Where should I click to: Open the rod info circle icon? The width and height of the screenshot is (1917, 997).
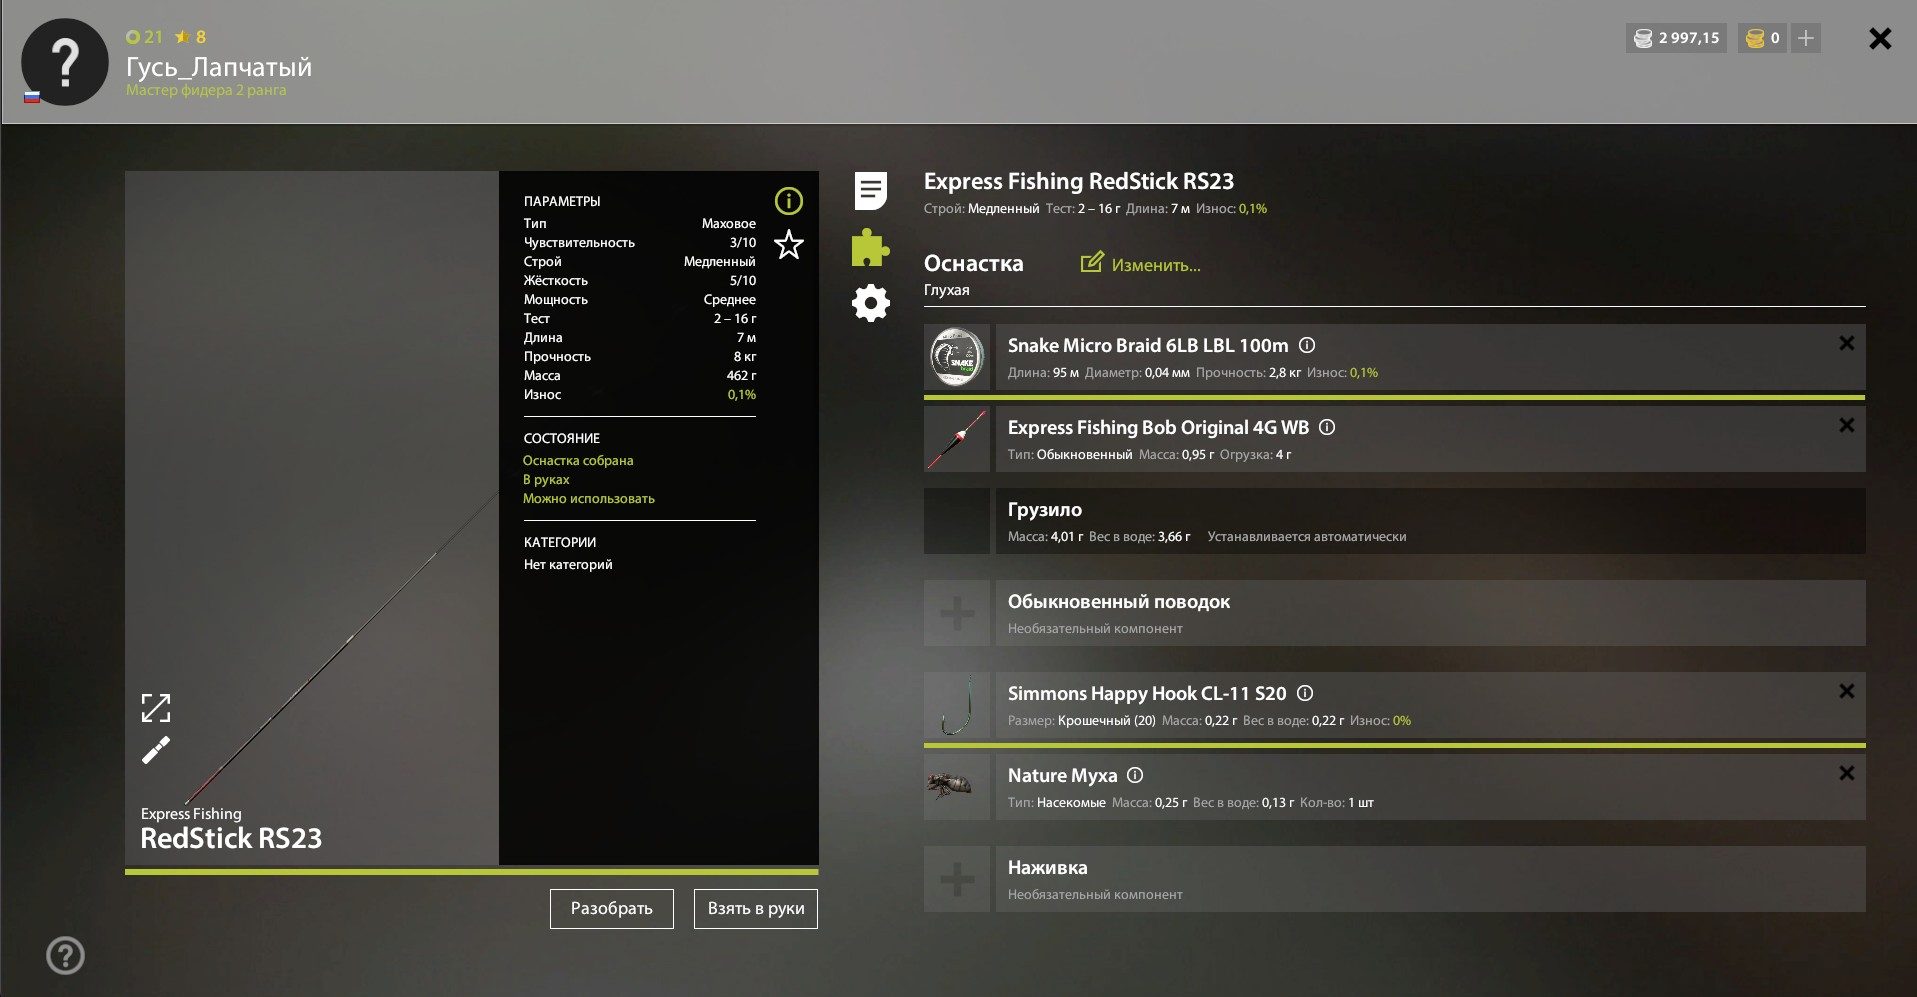pyautogui.click(x=789, y=201)
